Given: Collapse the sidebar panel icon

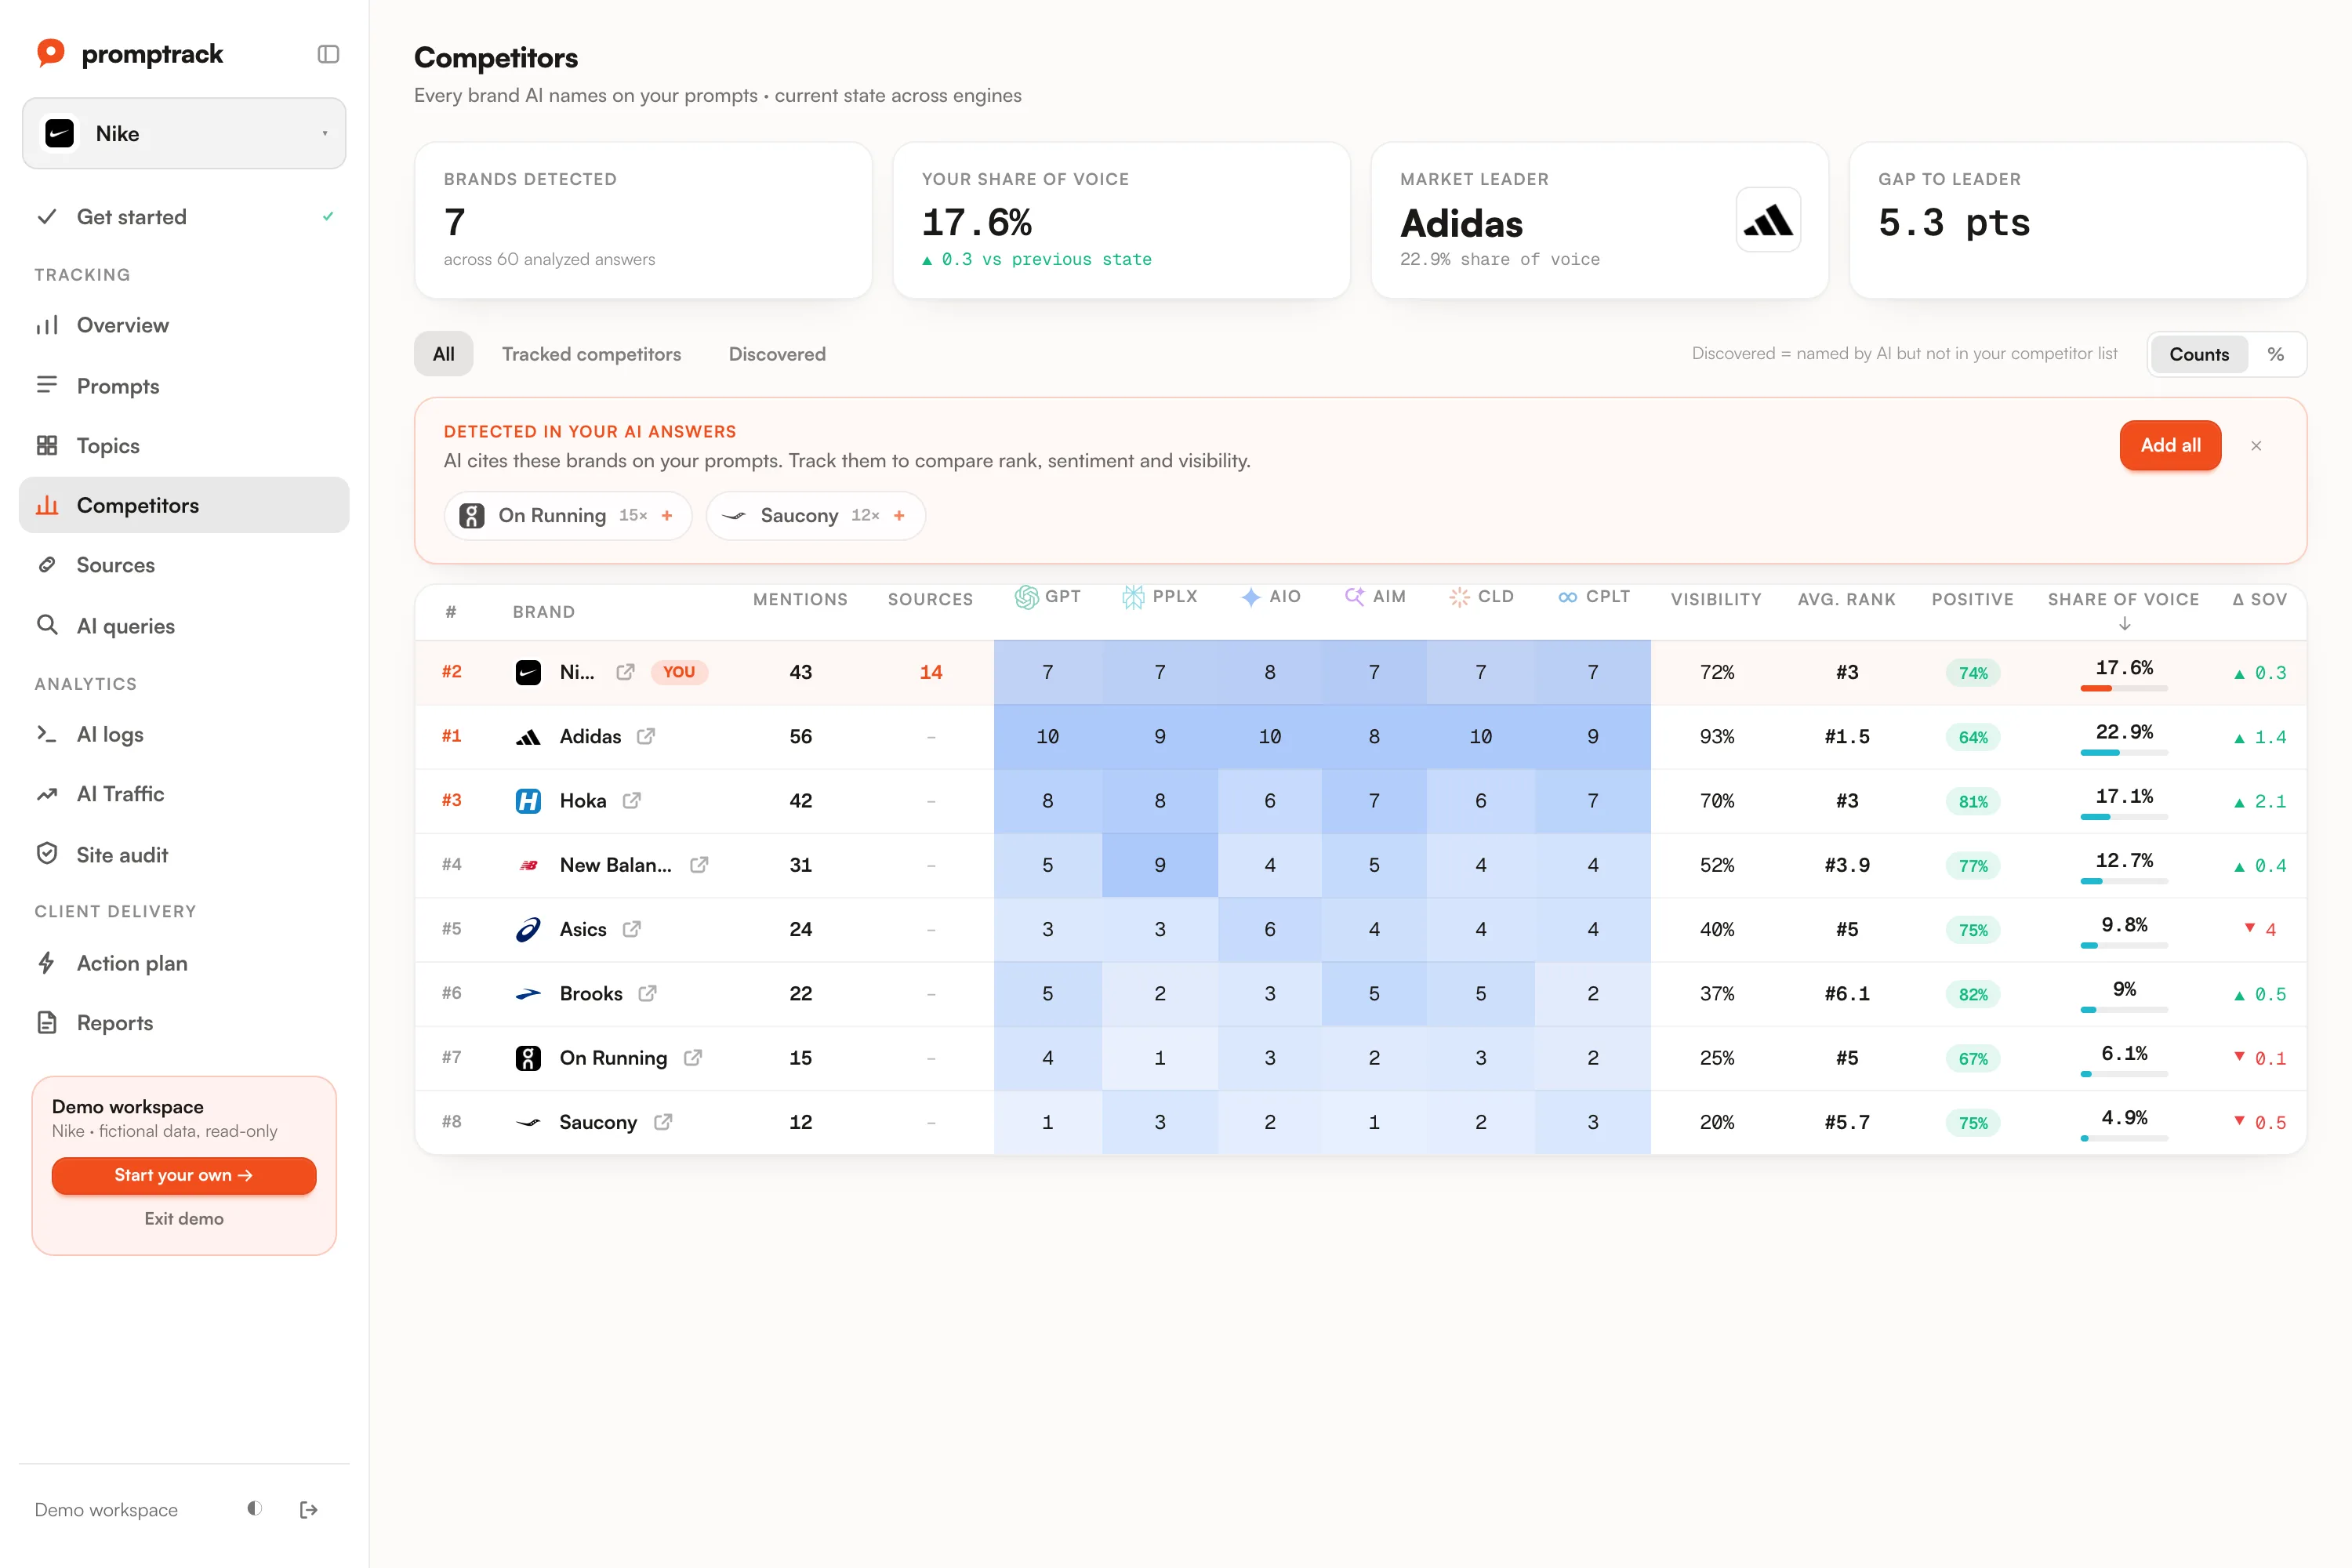Looking at the screenshot, I should [x=328, y=54].
